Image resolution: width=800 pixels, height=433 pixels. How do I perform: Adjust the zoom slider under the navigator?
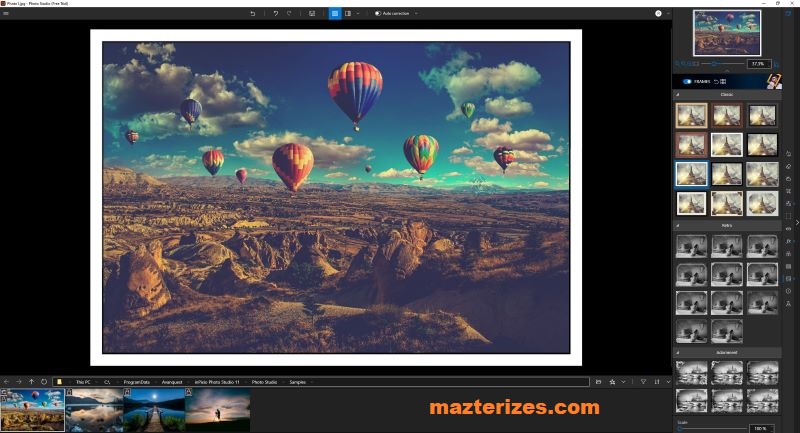pyautogui.click(x=722, y=64)
